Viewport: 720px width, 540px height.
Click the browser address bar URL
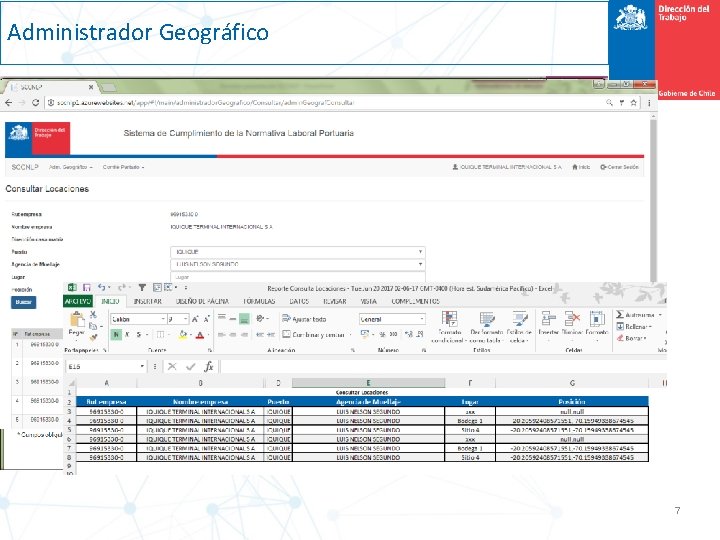coord(205,103)
